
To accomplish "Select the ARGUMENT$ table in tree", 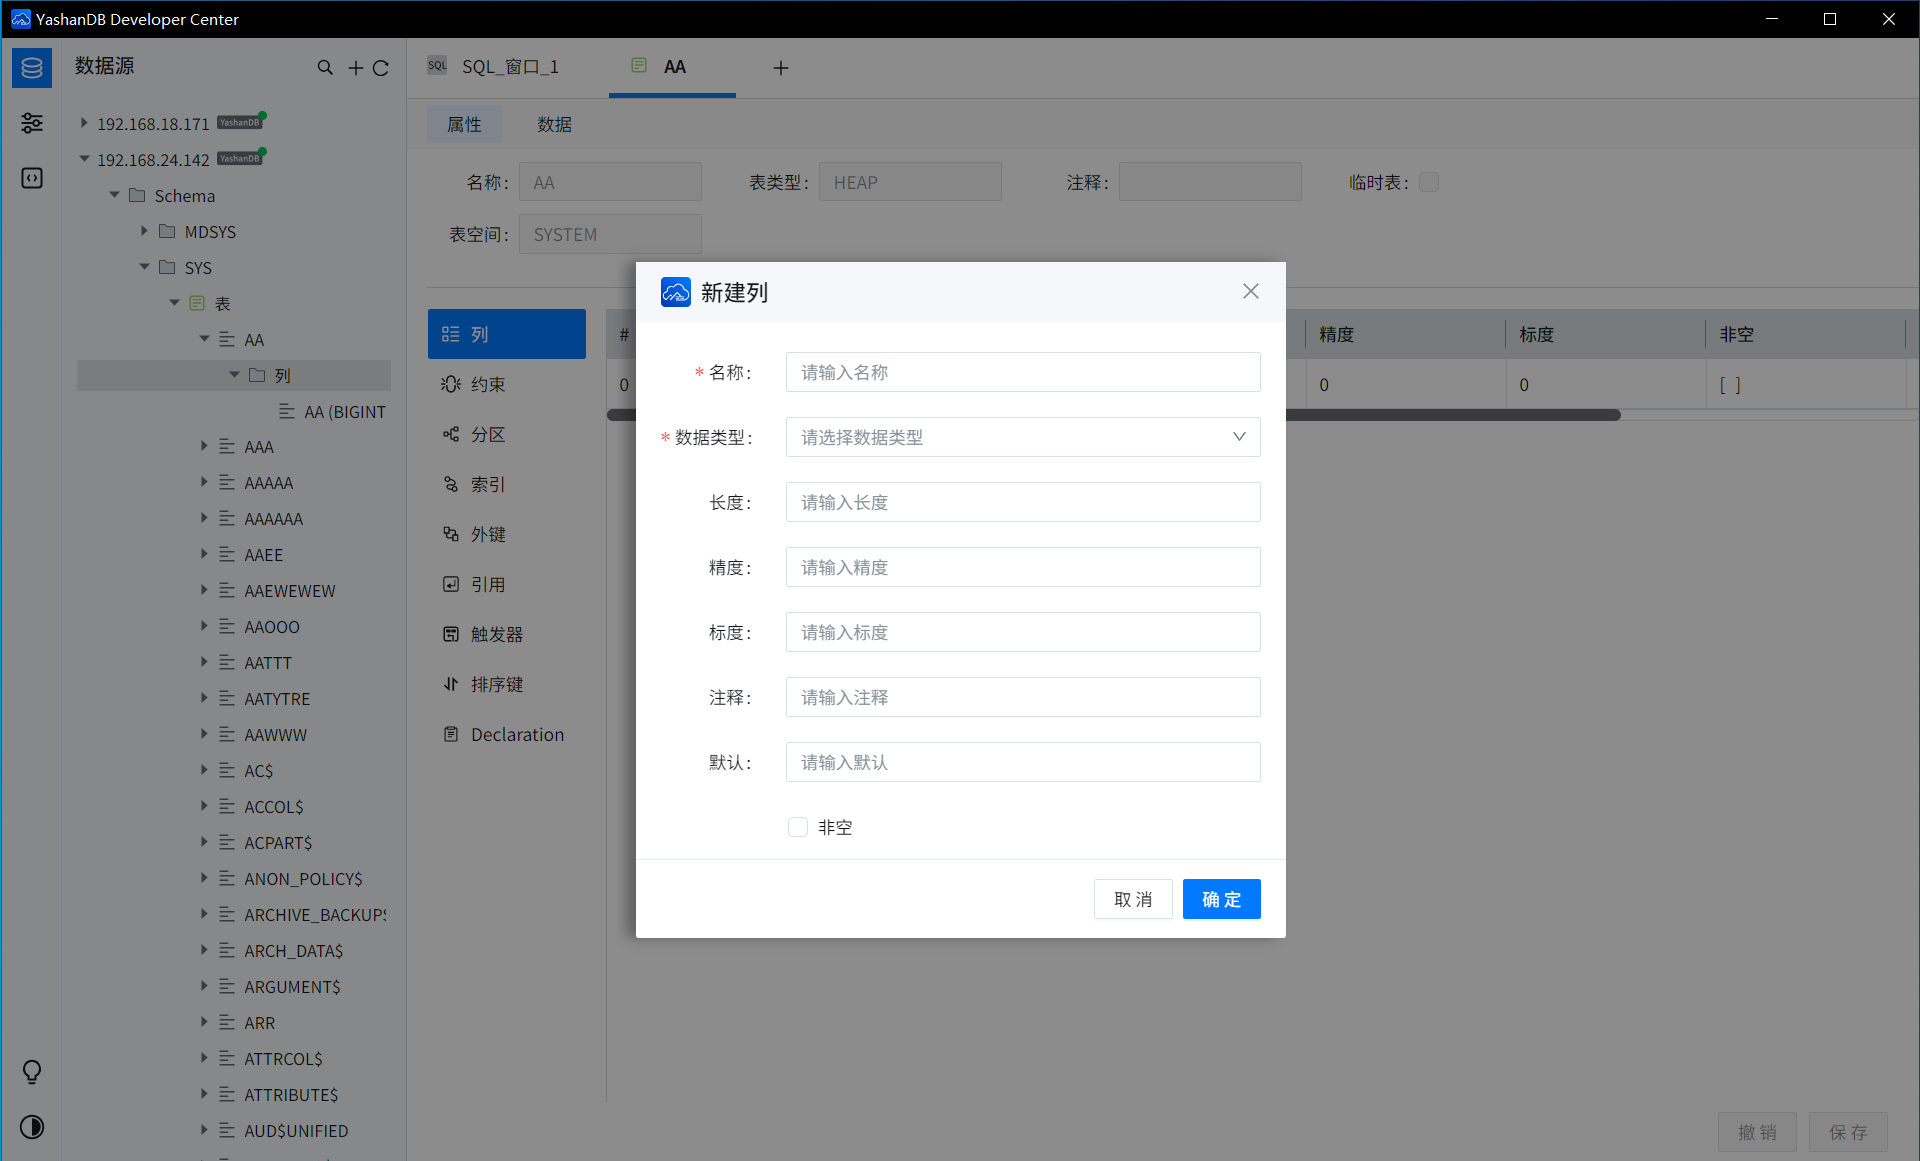I will 292,986.
